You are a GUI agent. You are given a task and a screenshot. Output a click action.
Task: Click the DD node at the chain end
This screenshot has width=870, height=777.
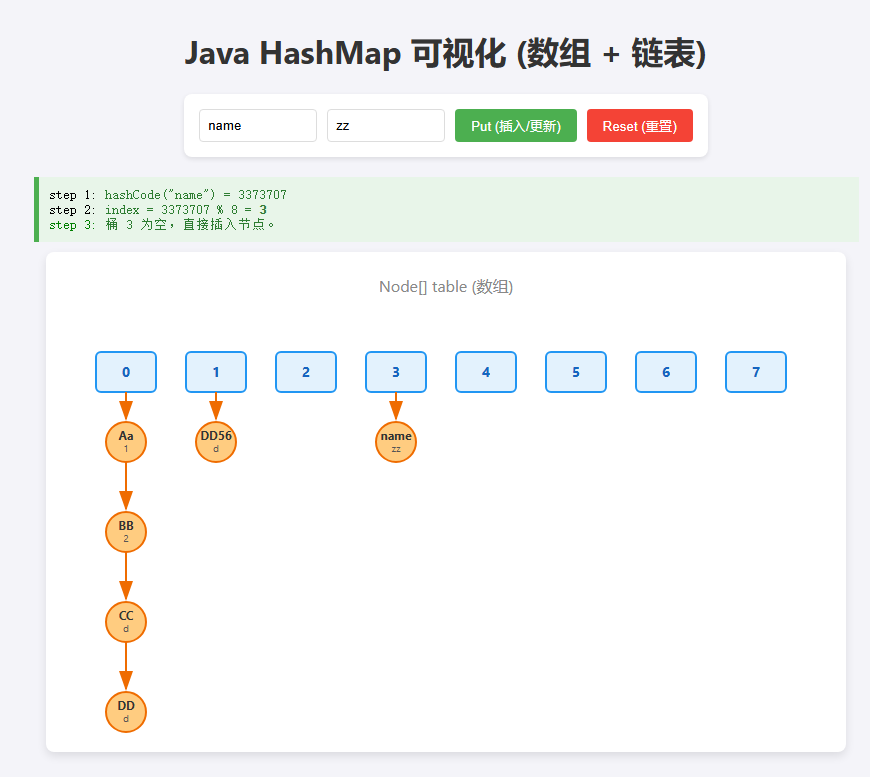click(x=126, y=712)
